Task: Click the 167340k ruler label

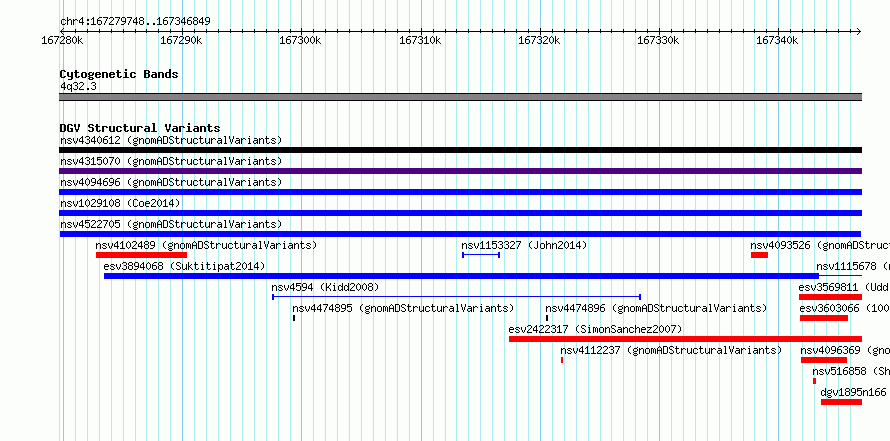Action: click(778, 41)
